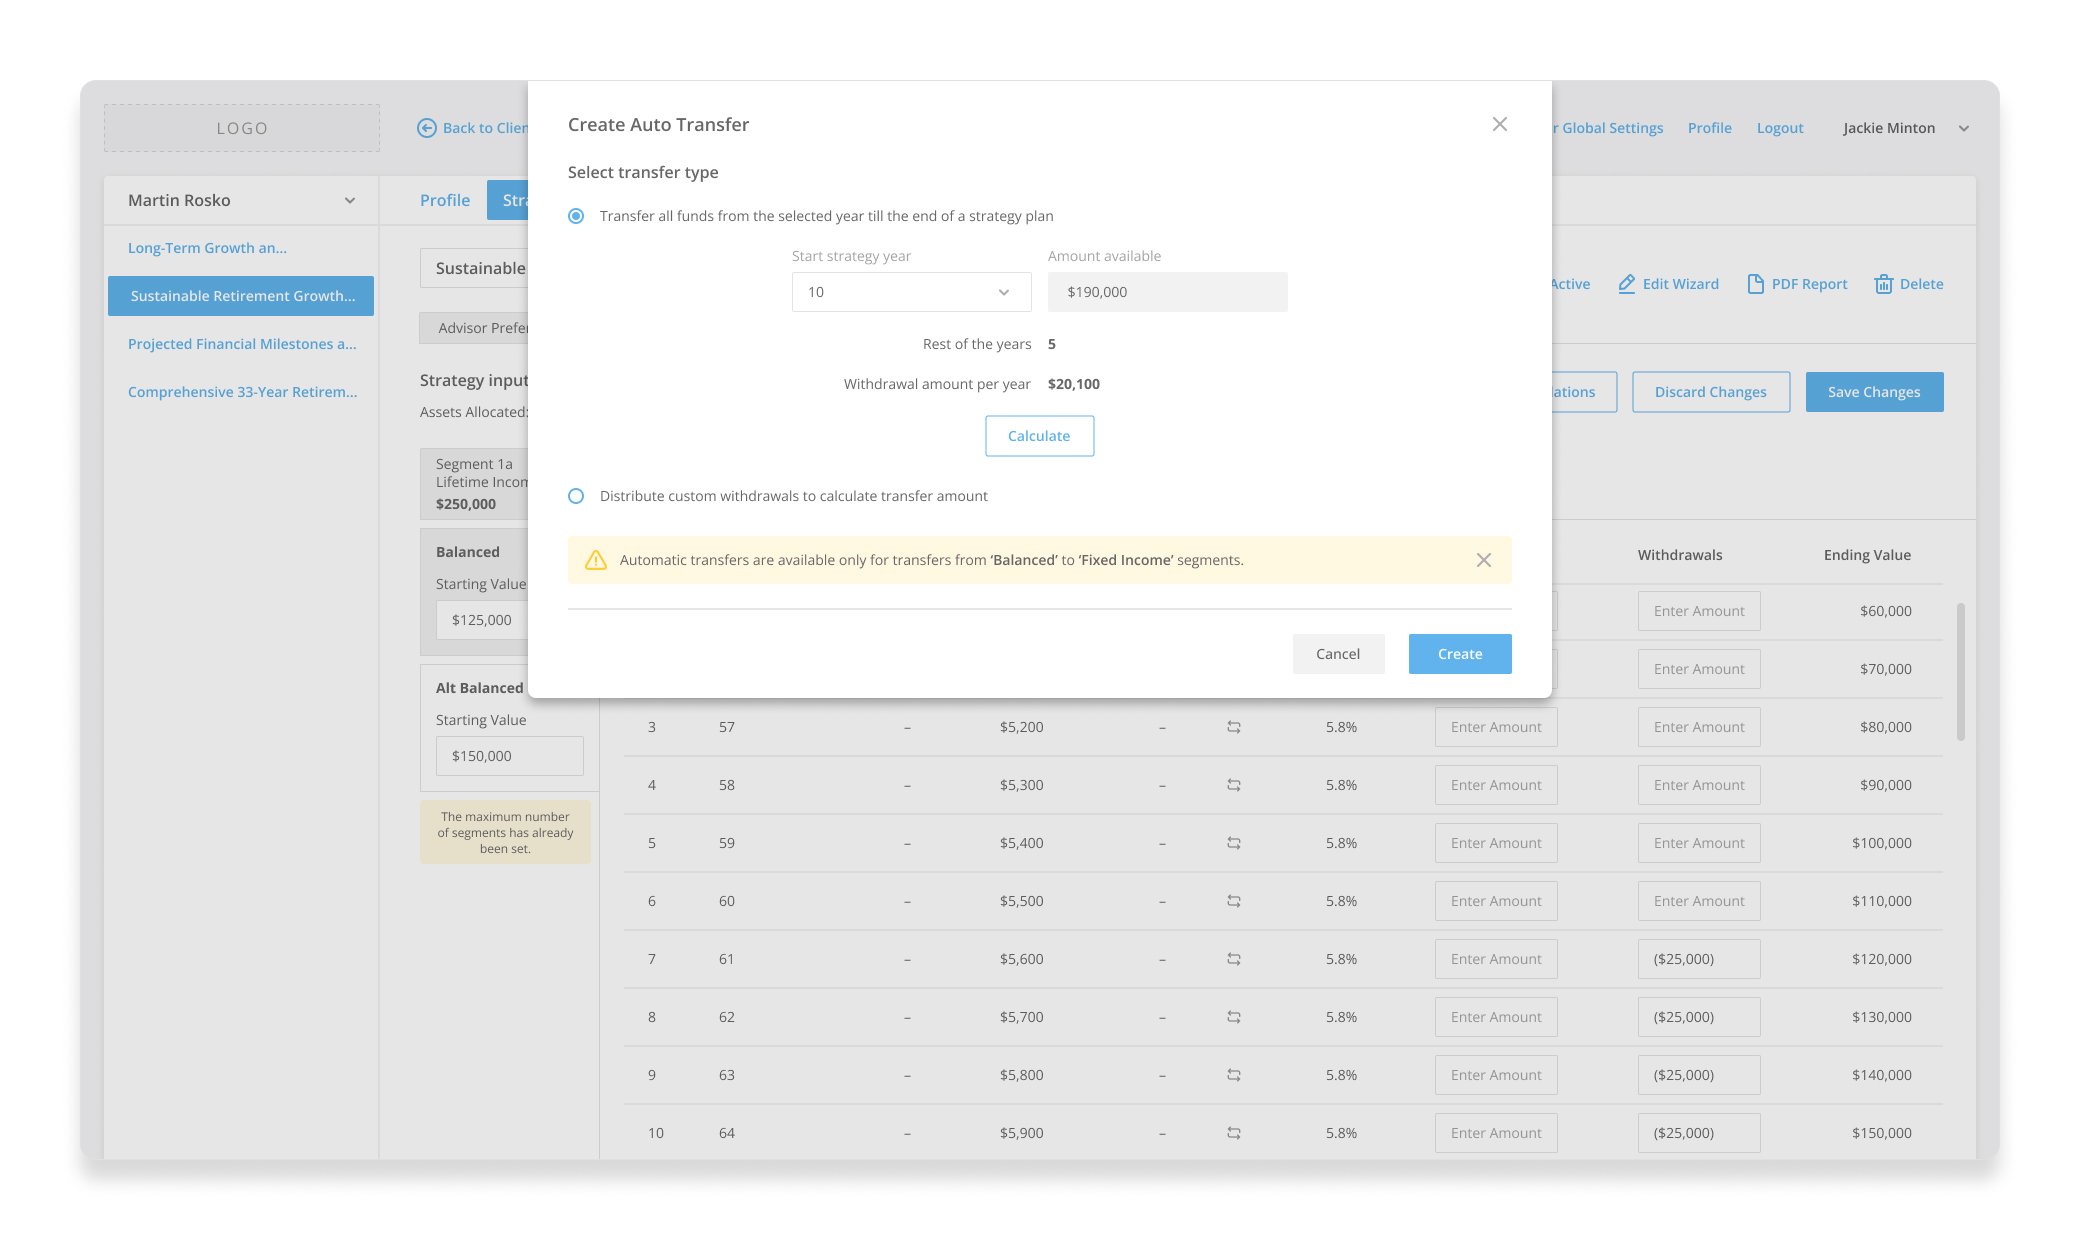Click the '$20,100' withdrawal amount per year value
Image resolution: width=2080 pixels, height=1240 pixels.
pos(1074,384)
